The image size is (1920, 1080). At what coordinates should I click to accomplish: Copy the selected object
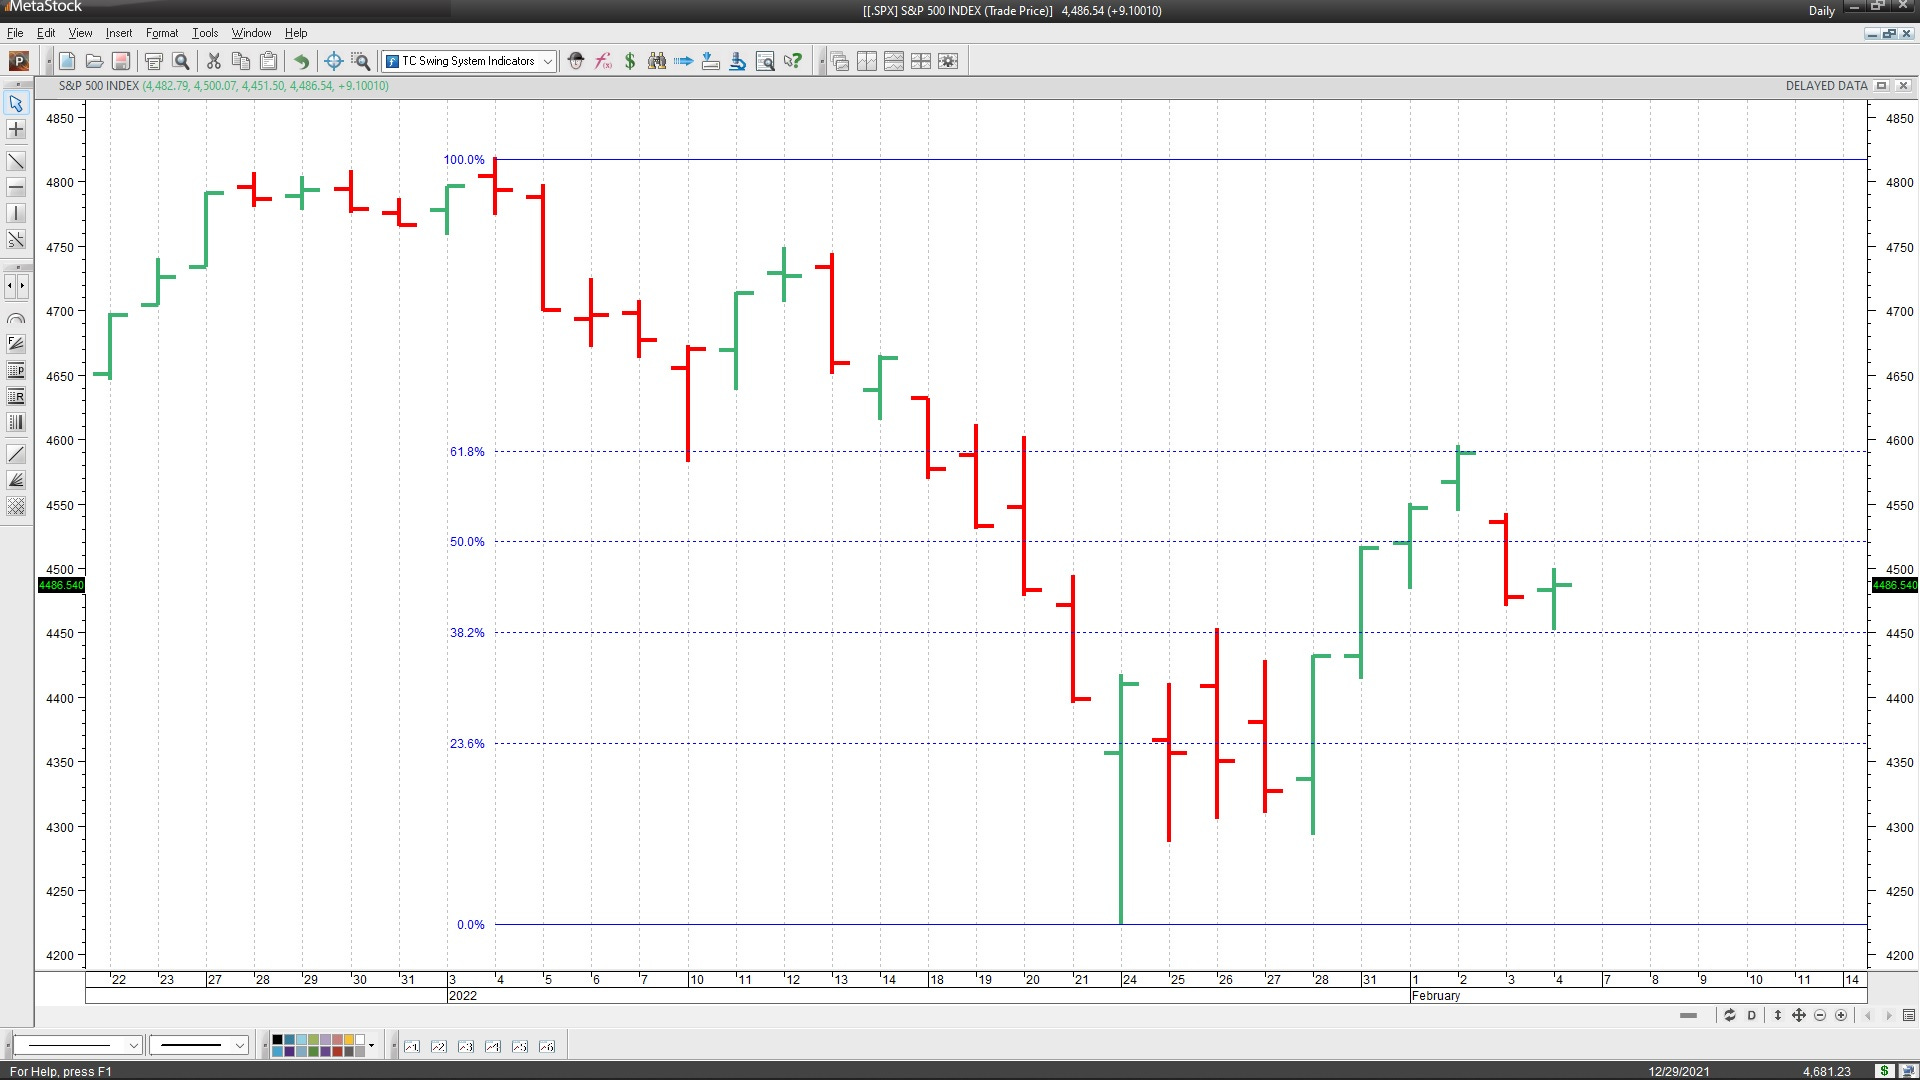[241, 61]
